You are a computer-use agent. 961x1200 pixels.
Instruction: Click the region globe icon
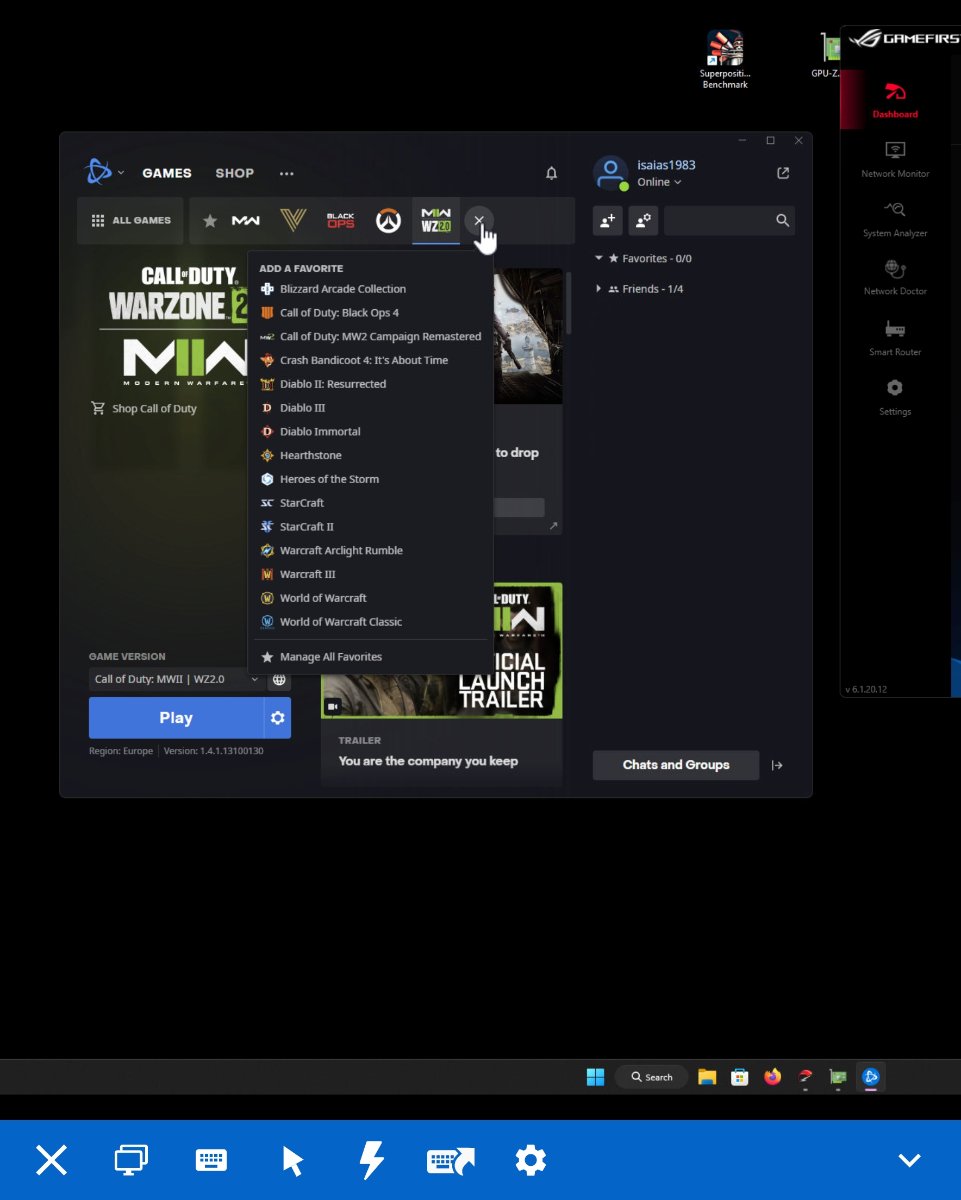(x=279, y=679)
